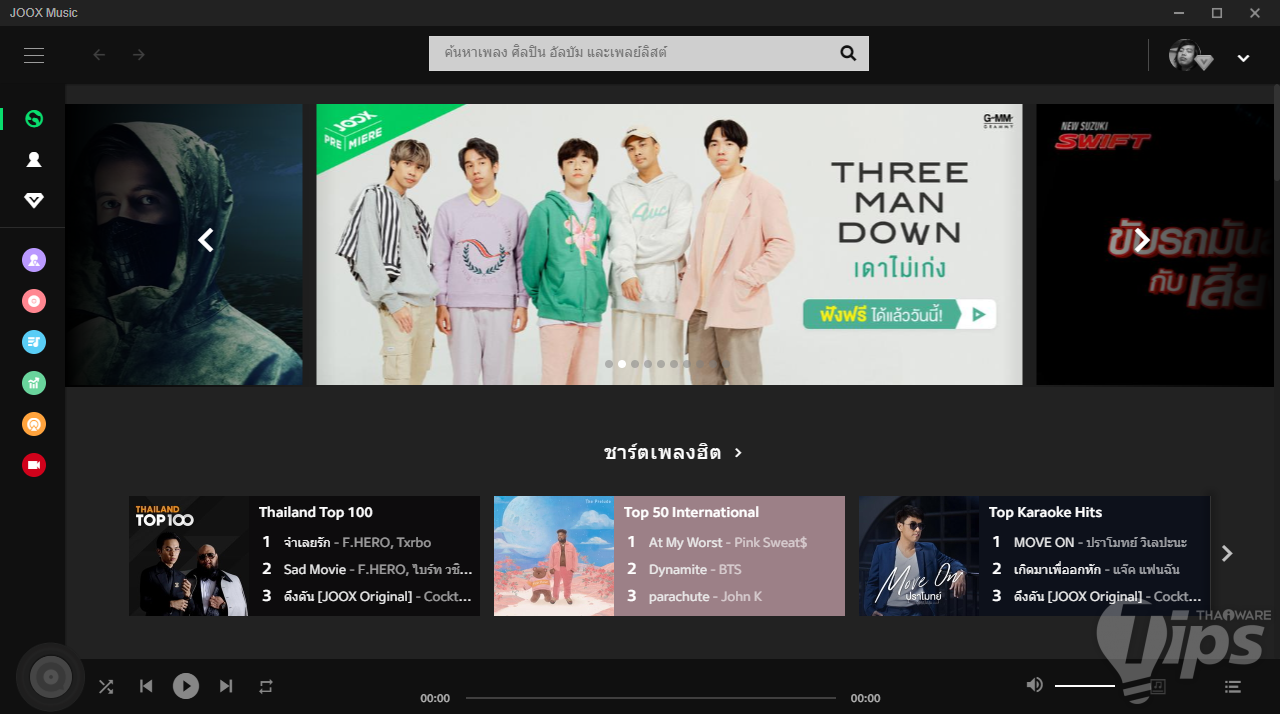Open the purple Artists sidebar icon

(x=34, y=261)
